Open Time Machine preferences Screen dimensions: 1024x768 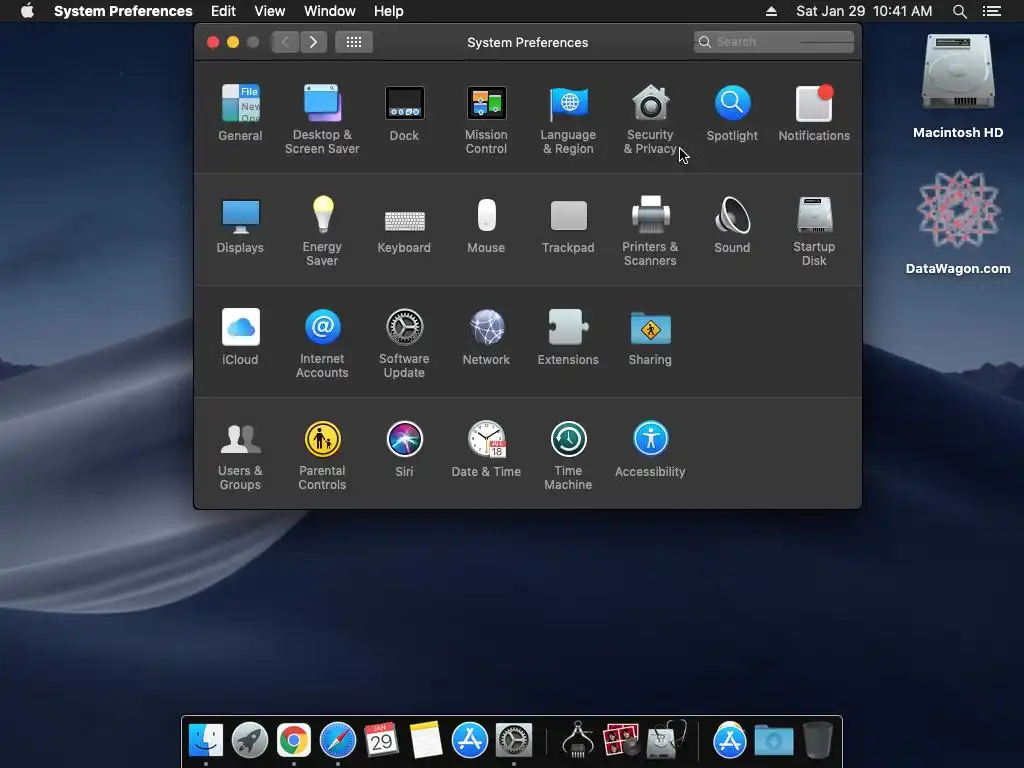click(568, 455)
